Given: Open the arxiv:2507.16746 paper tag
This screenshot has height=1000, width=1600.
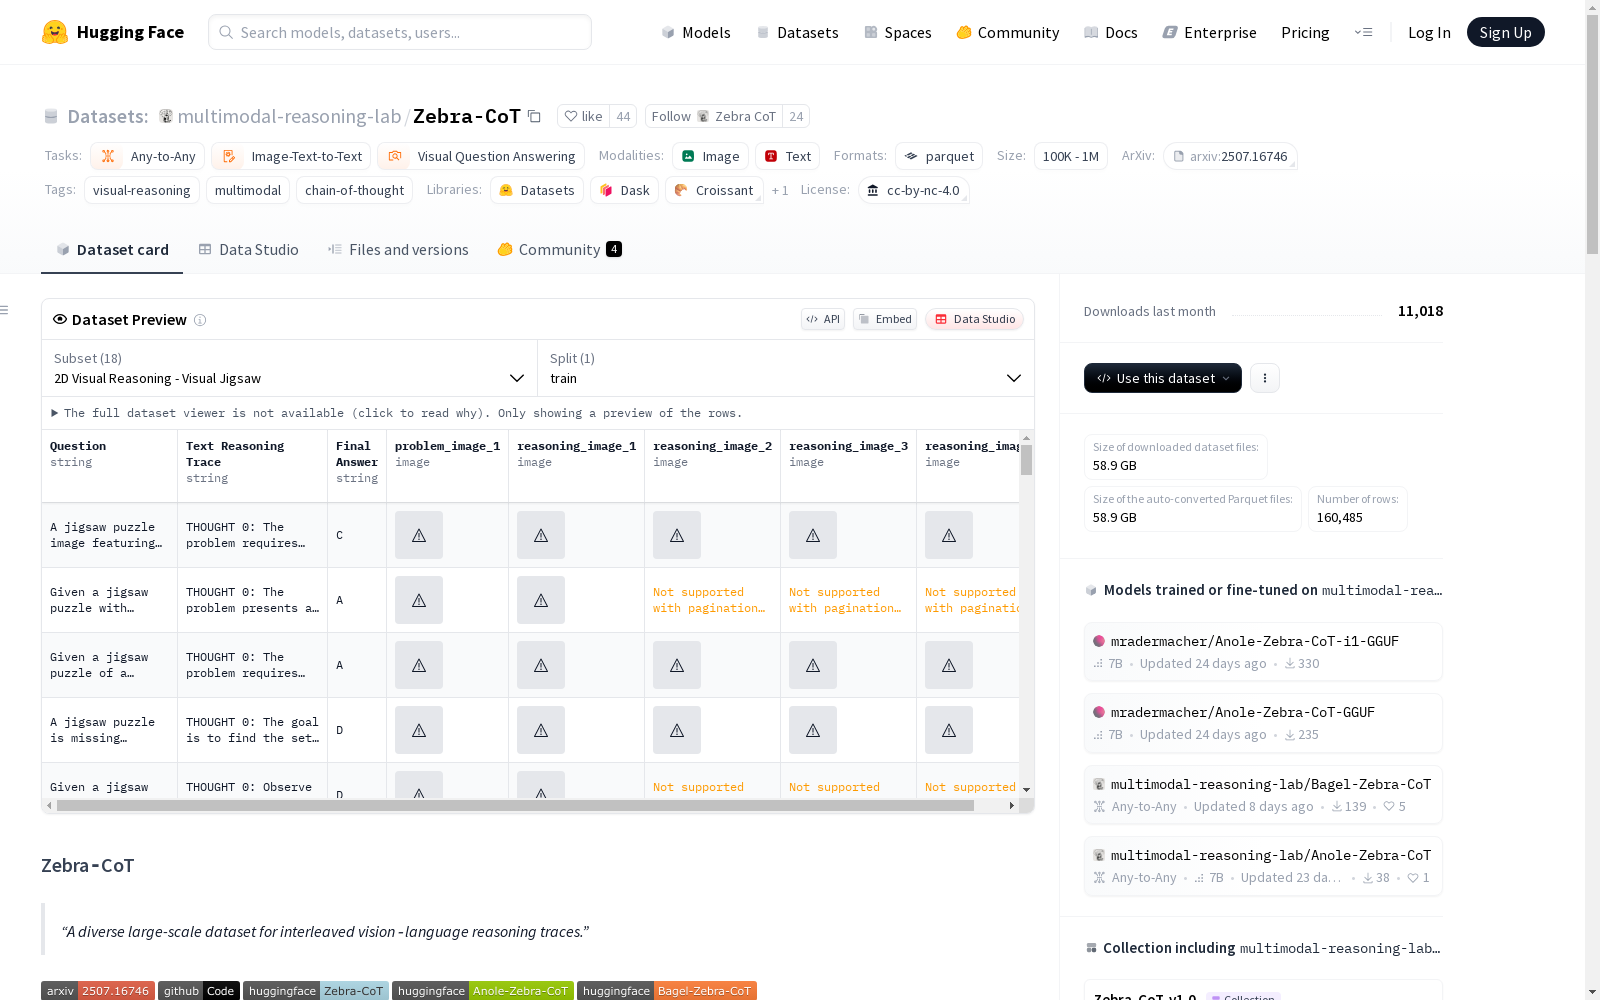Looking at the screenshot, I should point(1230,156).
